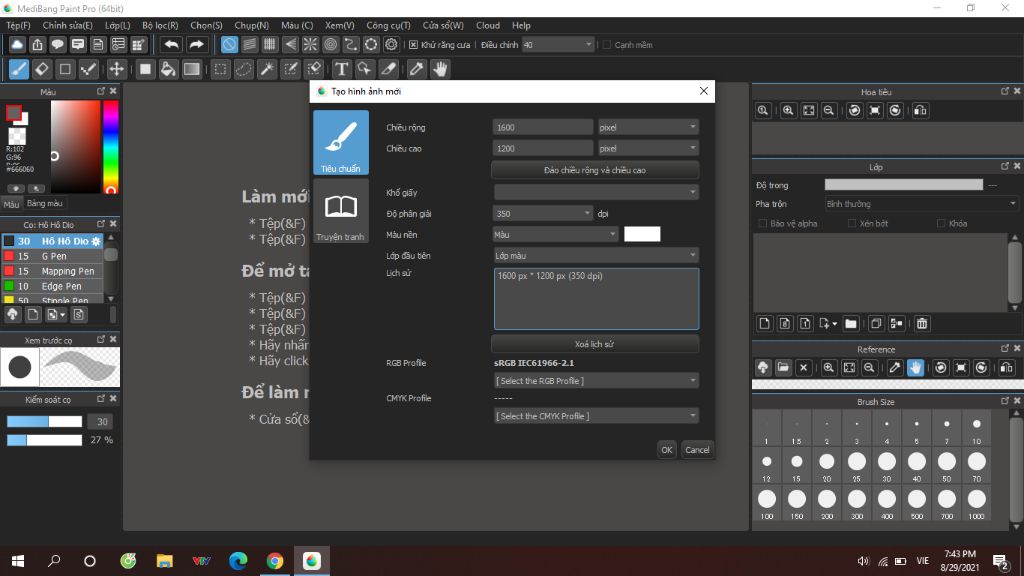Zoom out within Hoa tiêu navigator panel
Viewport: 1024px width, 576px height.
tap(829, 110)
